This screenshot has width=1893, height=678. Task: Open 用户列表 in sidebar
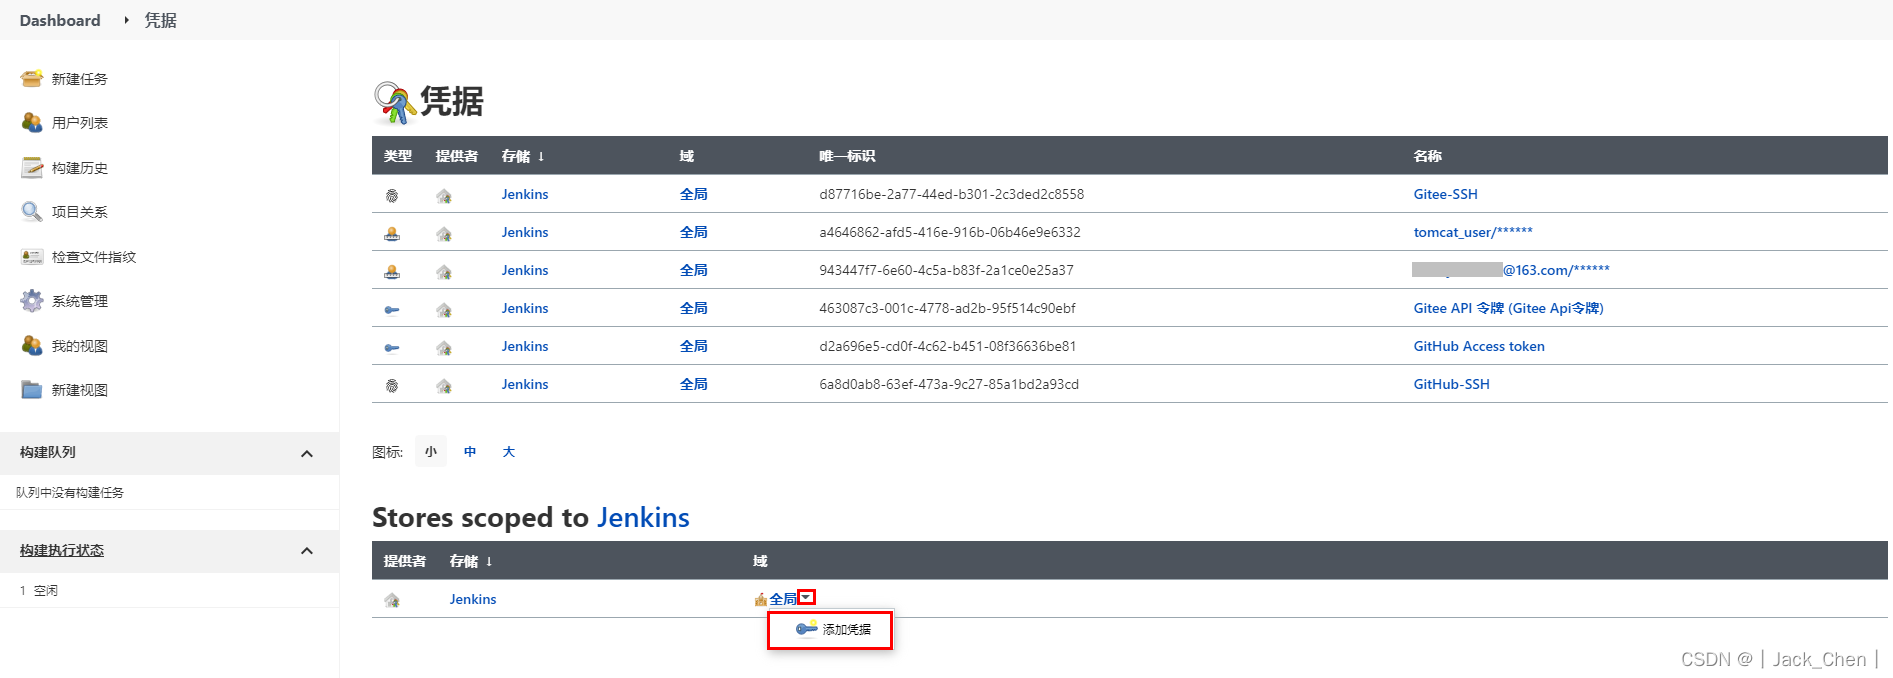pos(80,123)
